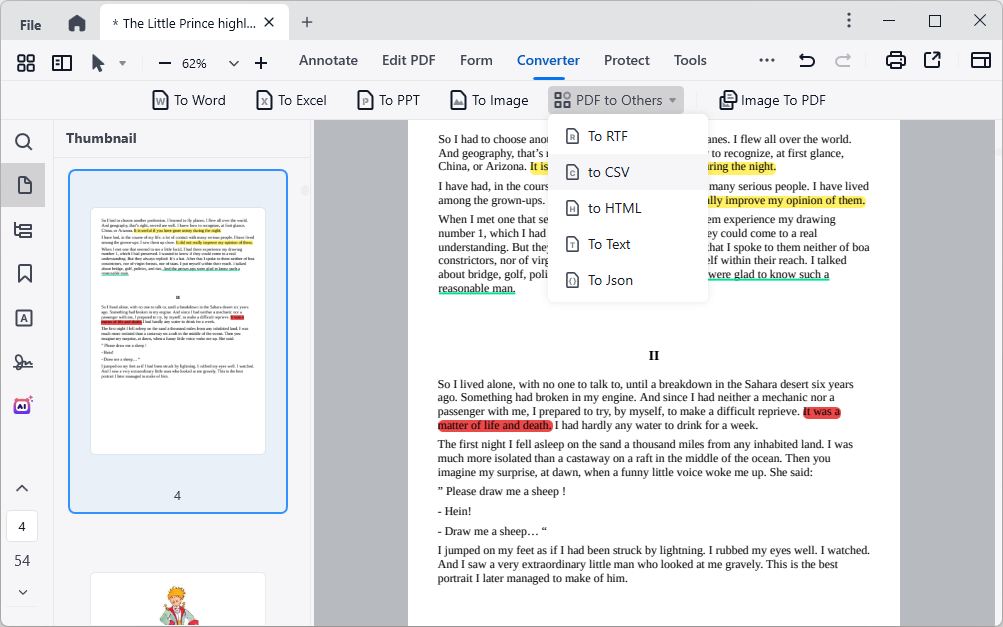Click the print icon
Screen dimensions: 1003x627
click(x=896, y=61)
